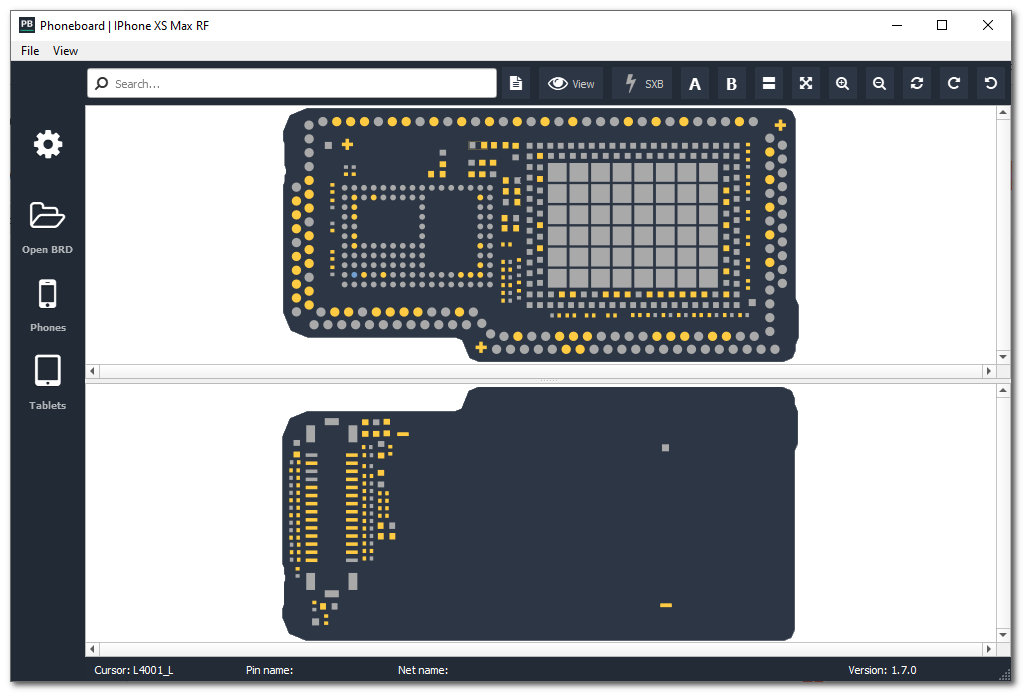The width and height of the screenshot is (1023, 693).
Task: Click bottom pane scroll up arrow
Action: click(x=1003, y=390)
